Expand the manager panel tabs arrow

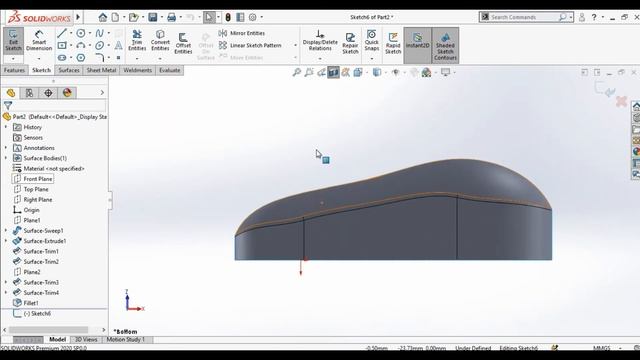point(102,93)
